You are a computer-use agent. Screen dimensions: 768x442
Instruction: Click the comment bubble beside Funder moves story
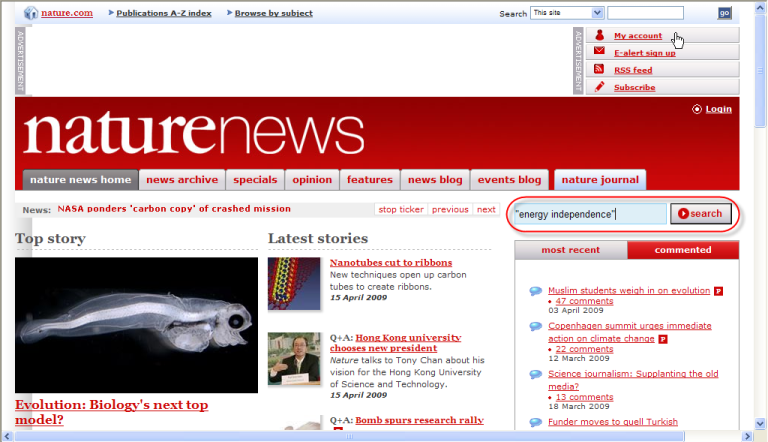pos(535,422)
